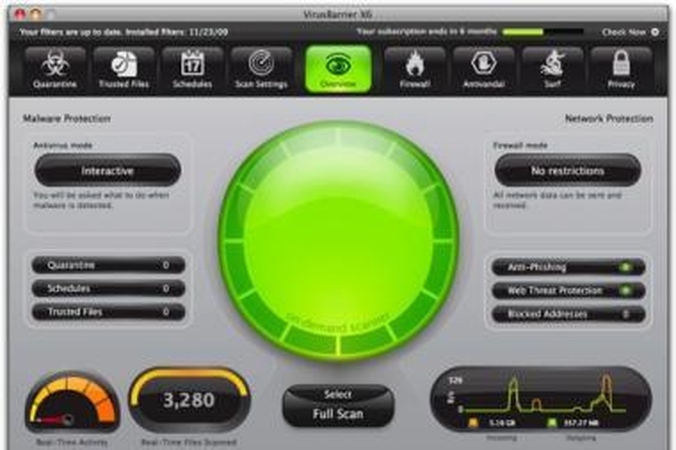Screen dimensions: 676x450
Task: Select the Overview eye tab
Action: (338, 69)
